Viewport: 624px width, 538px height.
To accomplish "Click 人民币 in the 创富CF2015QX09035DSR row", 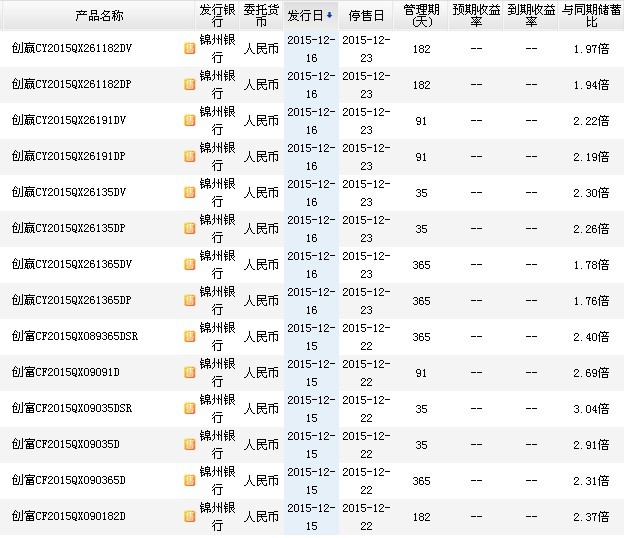I will 261,408.
